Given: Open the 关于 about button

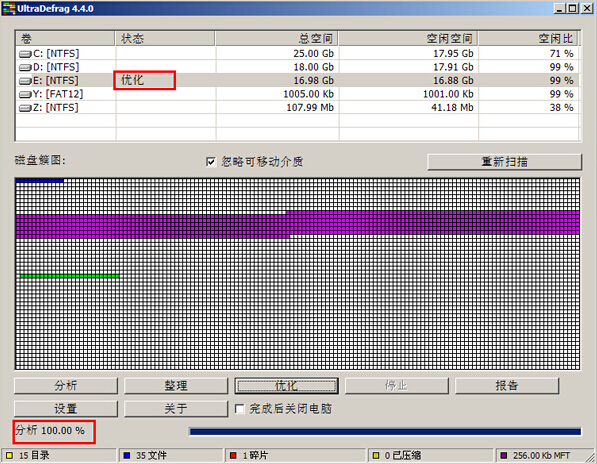Looking at the screenshot, I should click(x=176, y=409).
